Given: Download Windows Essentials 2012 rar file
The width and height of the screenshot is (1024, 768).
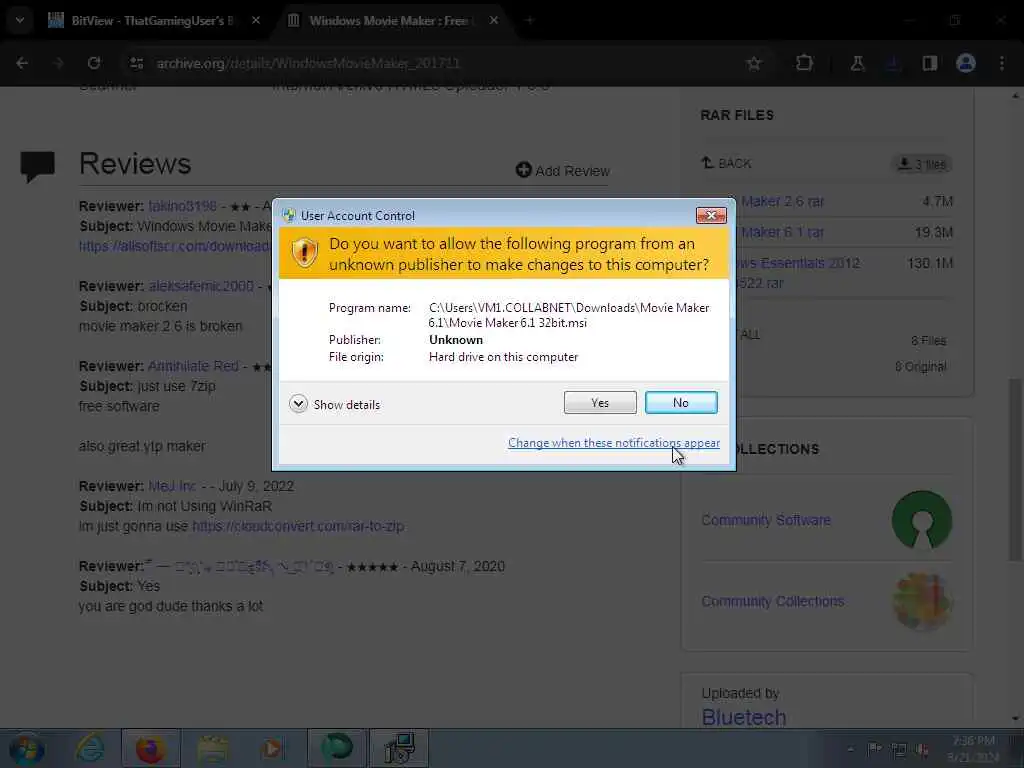Looking at the screenshot, I should (x=798, y=273).
